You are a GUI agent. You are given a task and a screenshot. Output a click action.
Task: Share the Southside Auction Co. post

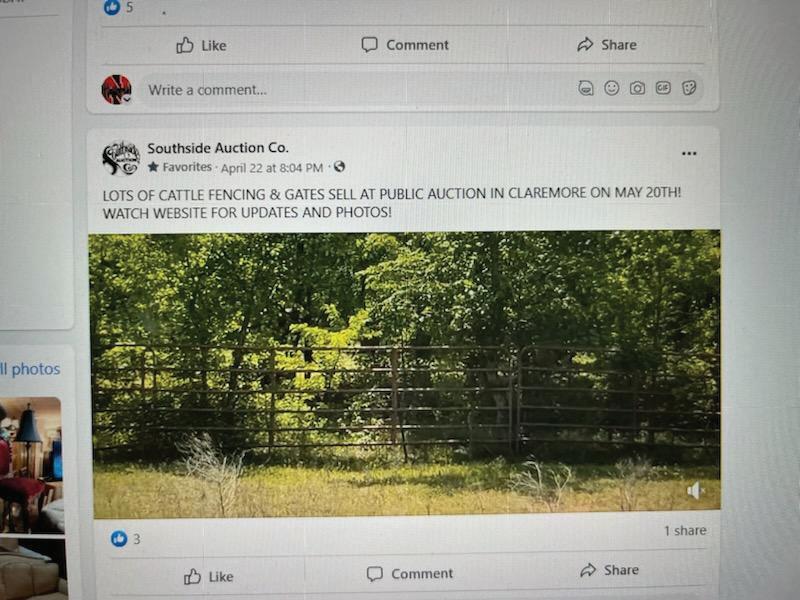609,570
